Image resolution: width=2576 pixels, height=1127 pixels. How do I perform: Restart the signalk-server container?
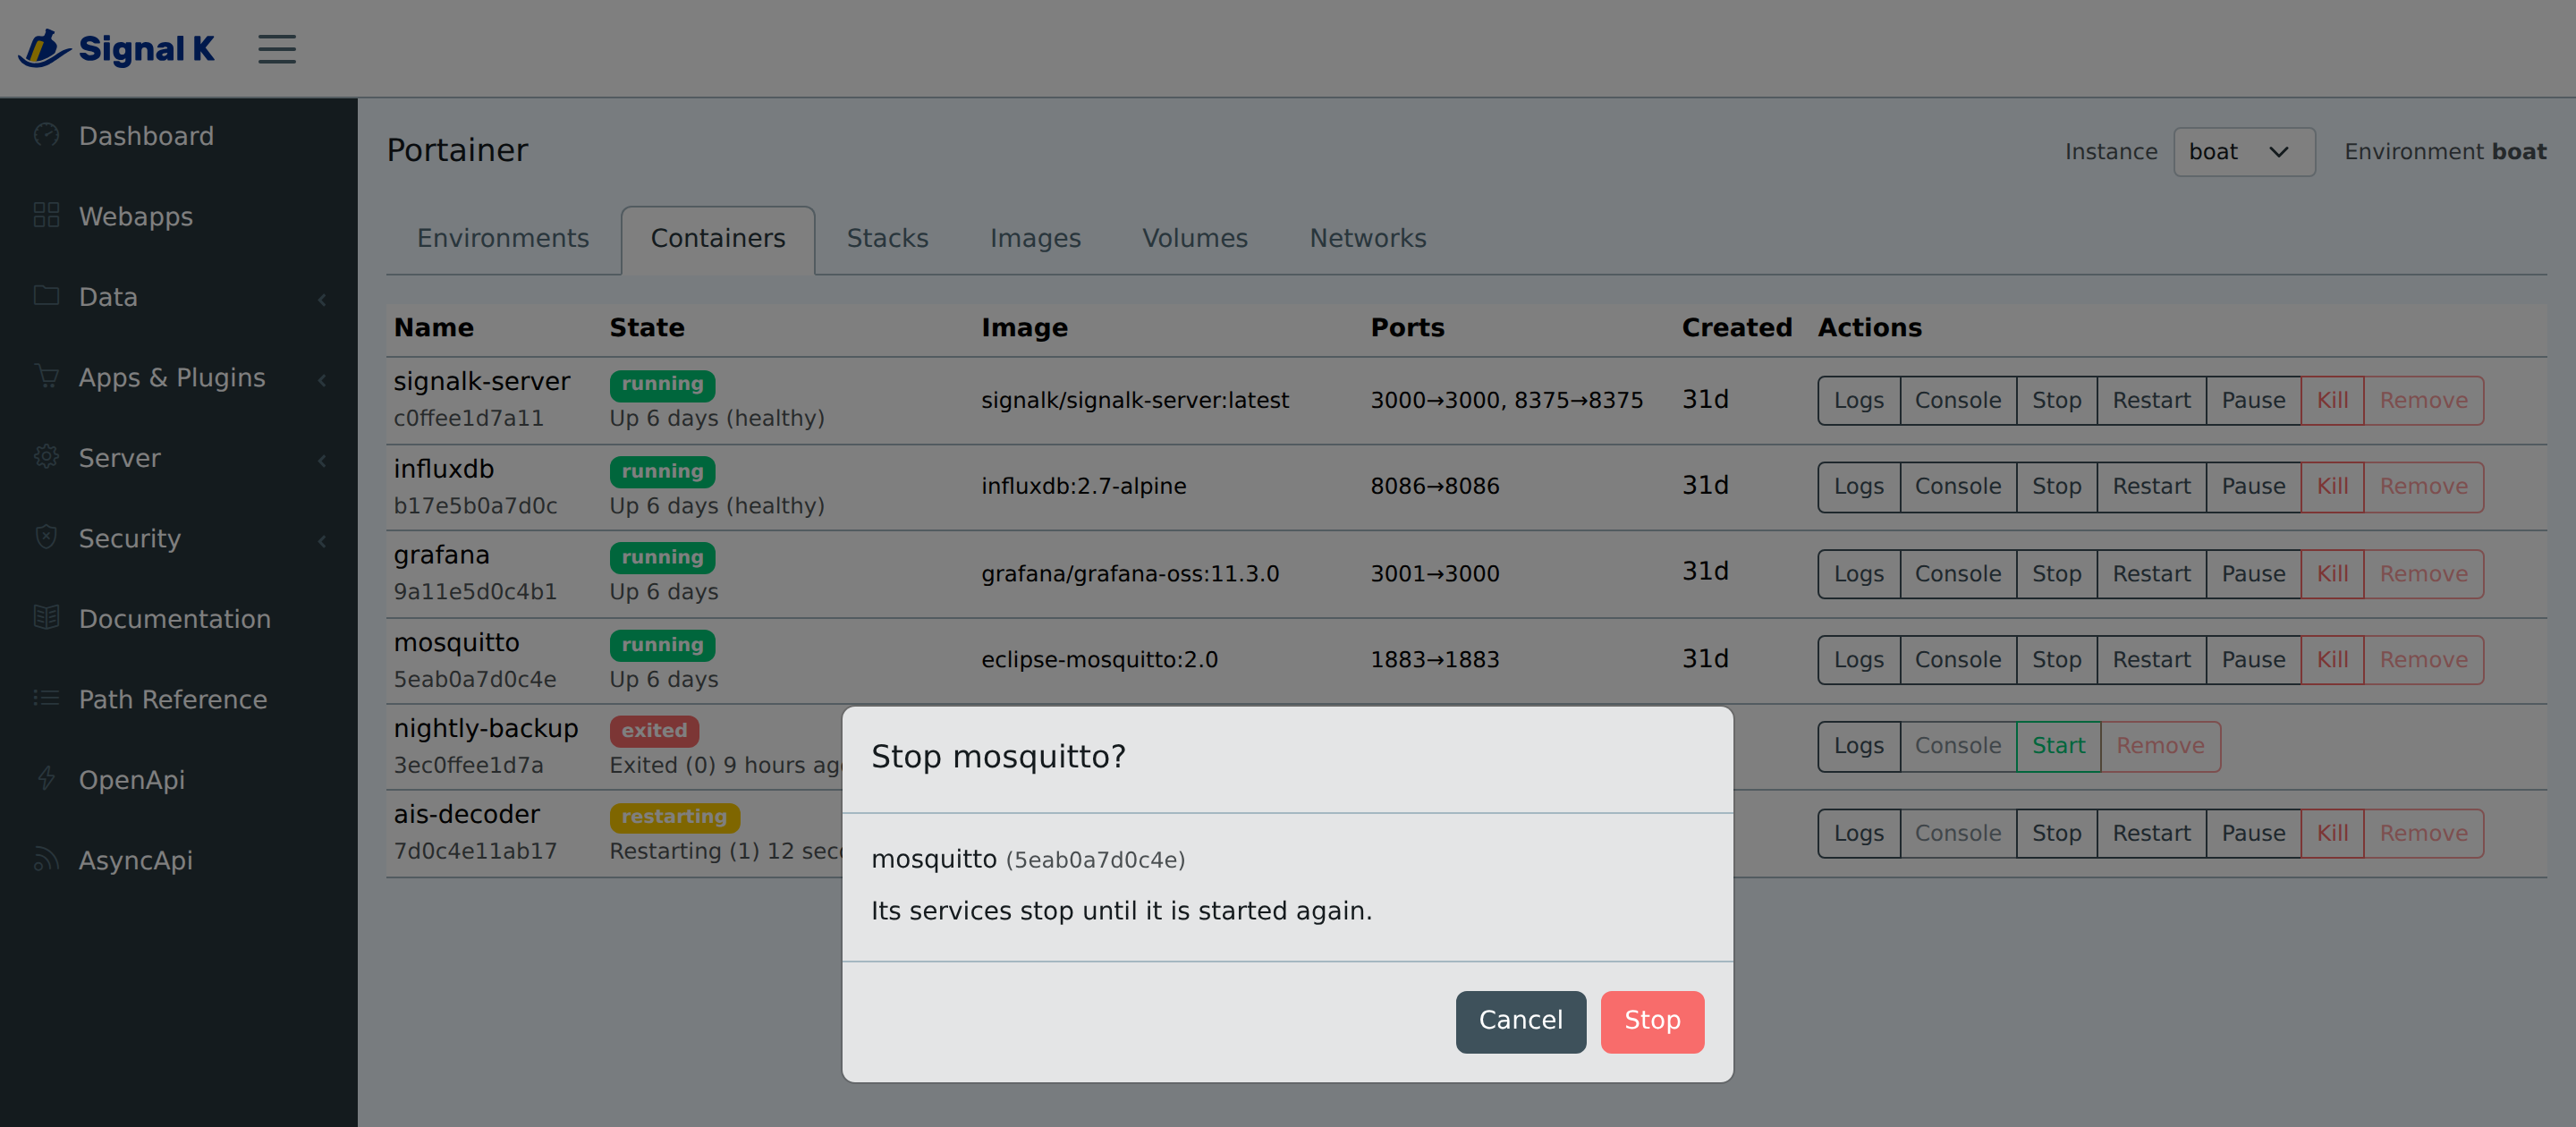tap(2151, 400)
